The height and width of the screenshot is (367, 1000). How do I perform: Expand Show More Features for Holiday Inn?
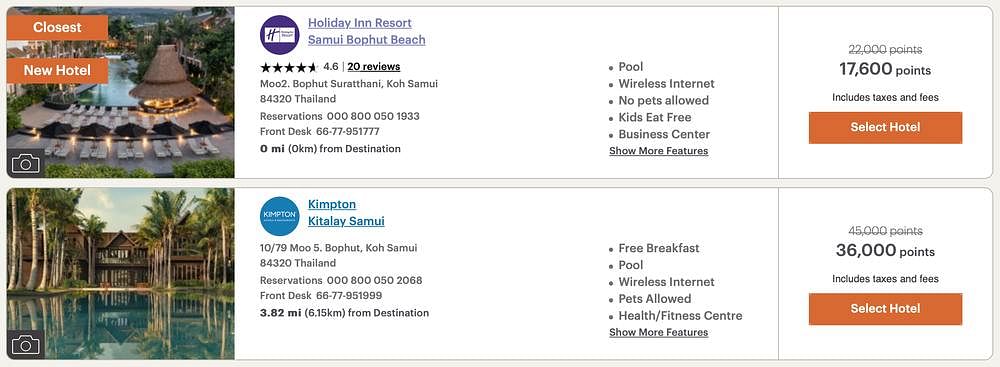coord(658,151)
